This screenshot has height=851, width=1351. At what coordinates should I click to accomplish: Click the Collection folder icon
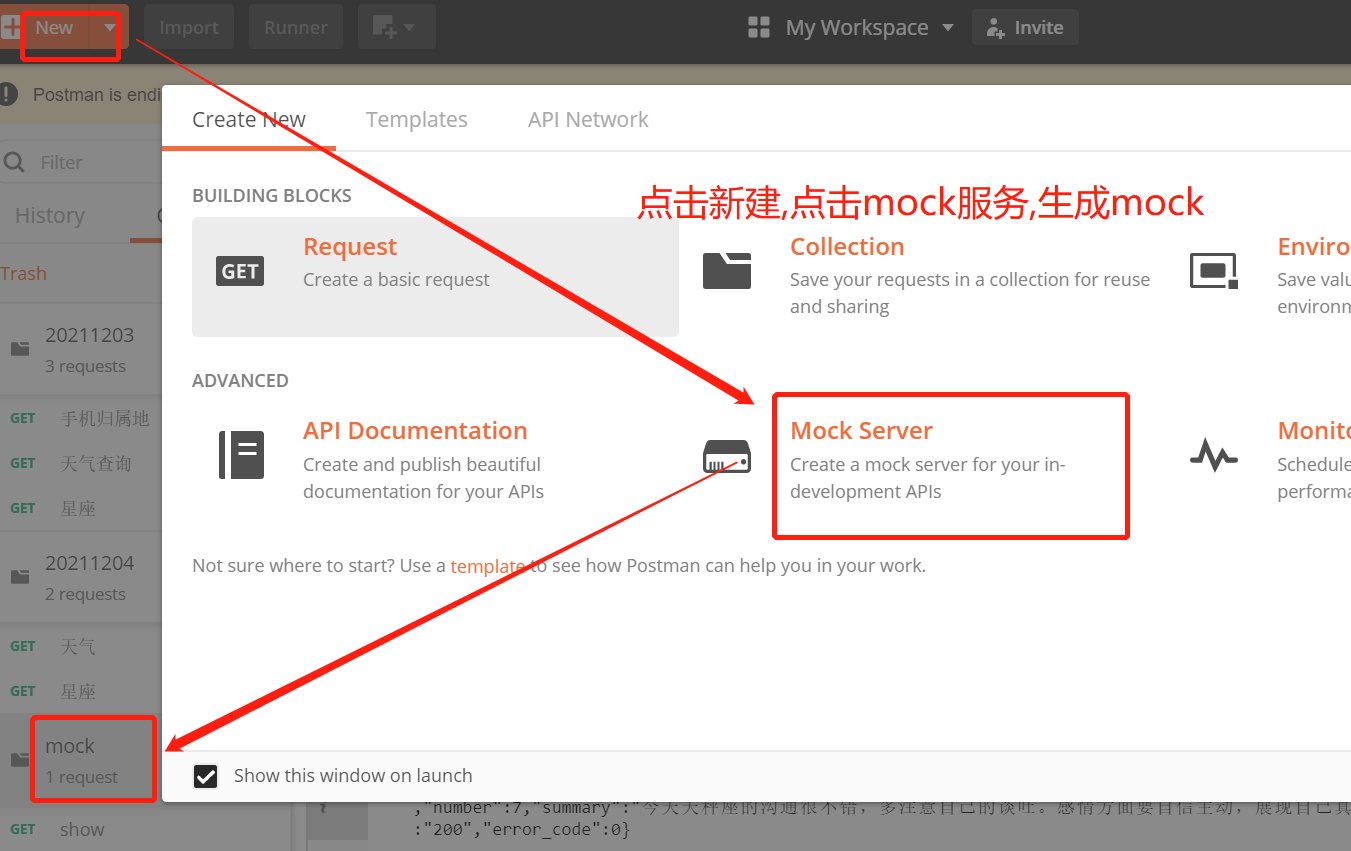pos(727,270)
